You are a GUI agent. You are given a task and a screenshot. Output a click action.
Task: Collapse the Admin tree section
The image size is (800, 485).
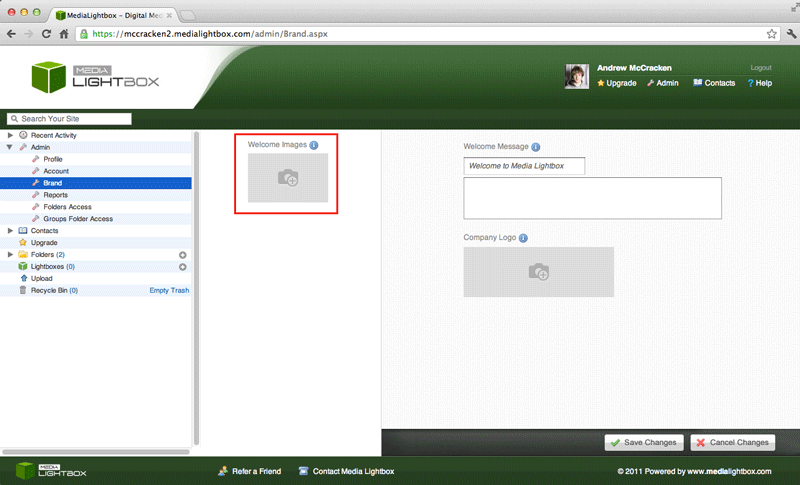[10, 147]
